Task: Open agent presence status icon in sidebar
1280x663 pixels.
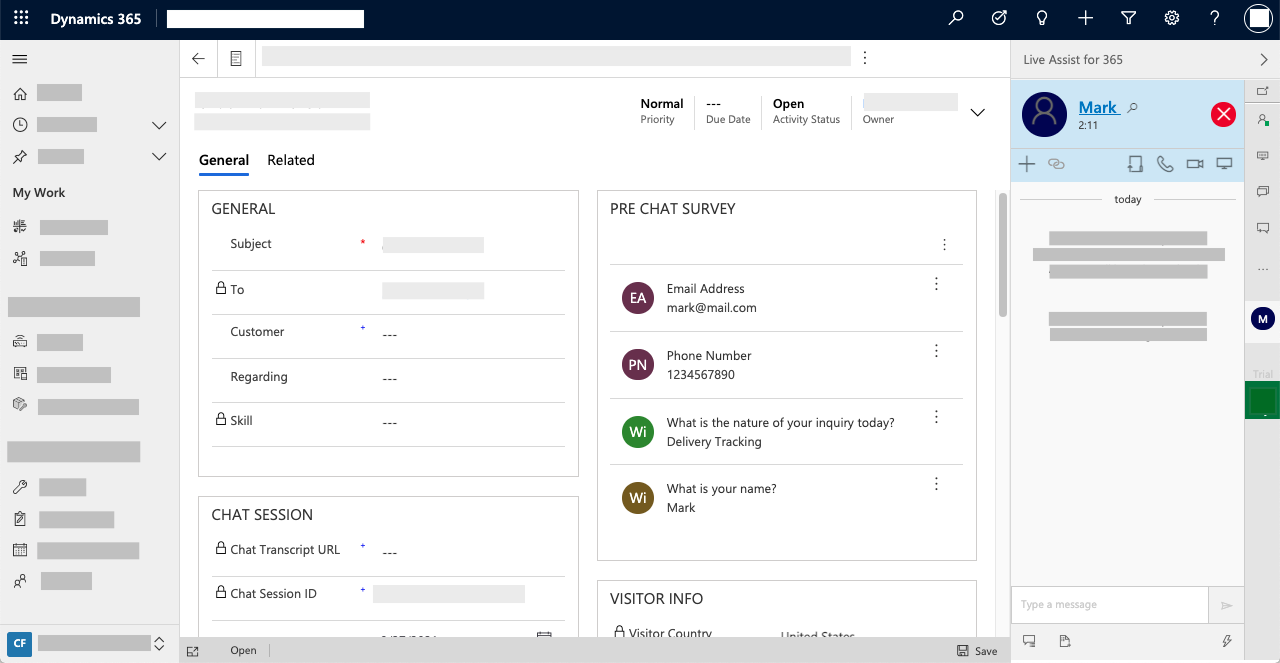Action: coord(1262,119)
